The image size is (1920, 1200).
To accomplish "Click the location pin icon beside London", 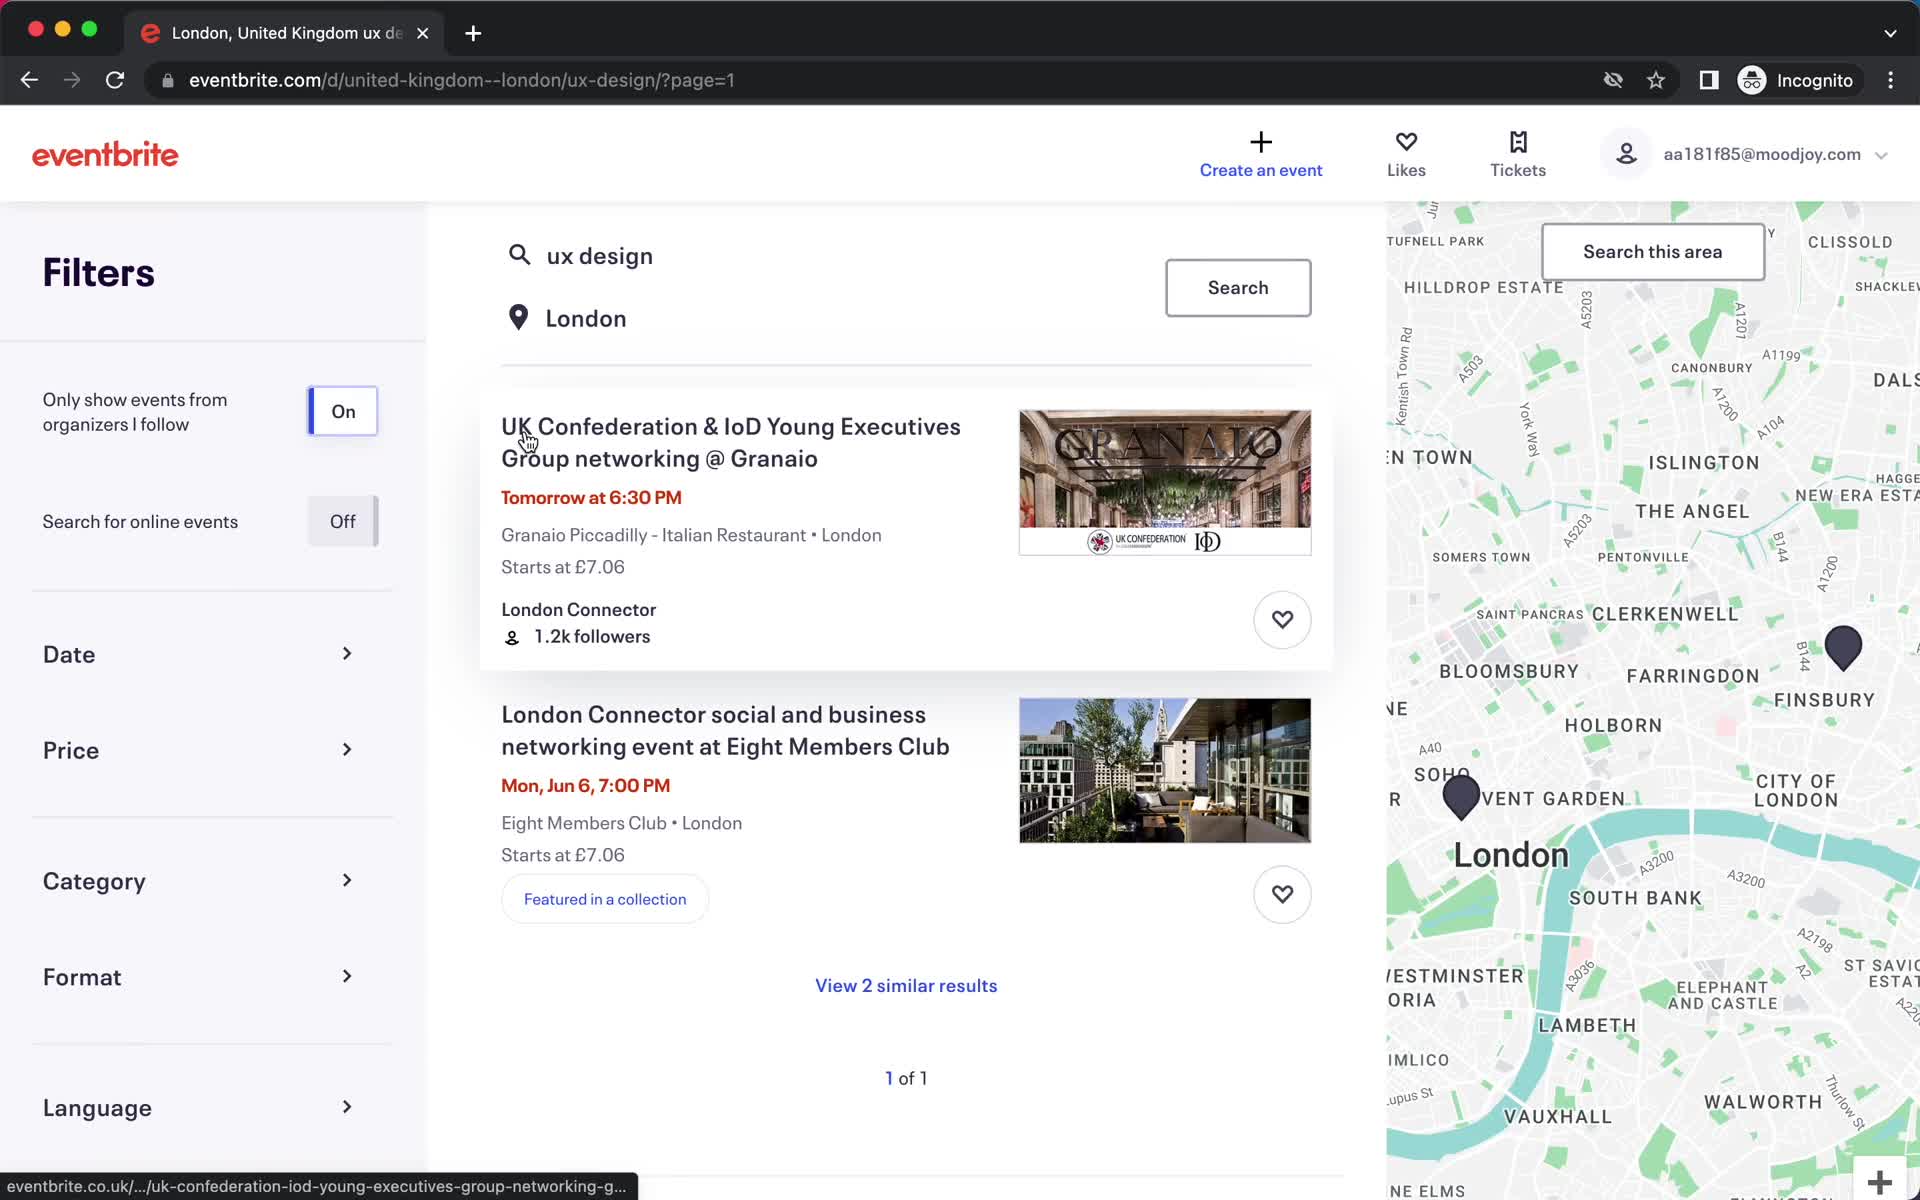I will click(518, 318).
